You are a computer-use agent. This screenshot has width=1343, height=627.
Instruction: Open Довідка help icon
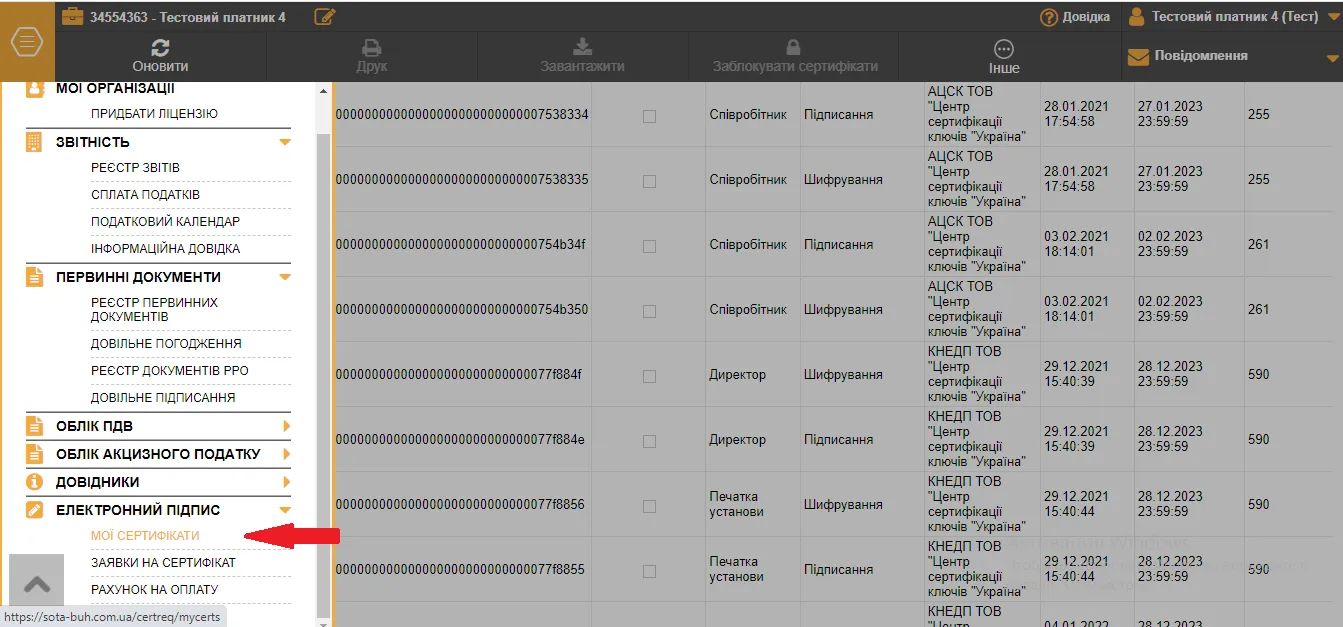pos(1049,17)
